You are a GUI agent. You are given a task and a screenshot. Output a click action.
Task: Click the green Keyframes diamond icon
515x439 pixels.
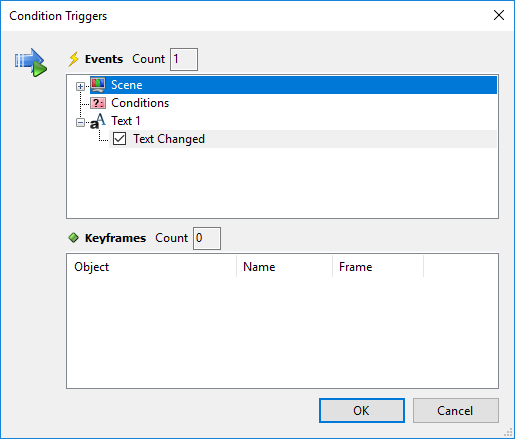click(73, 238)
